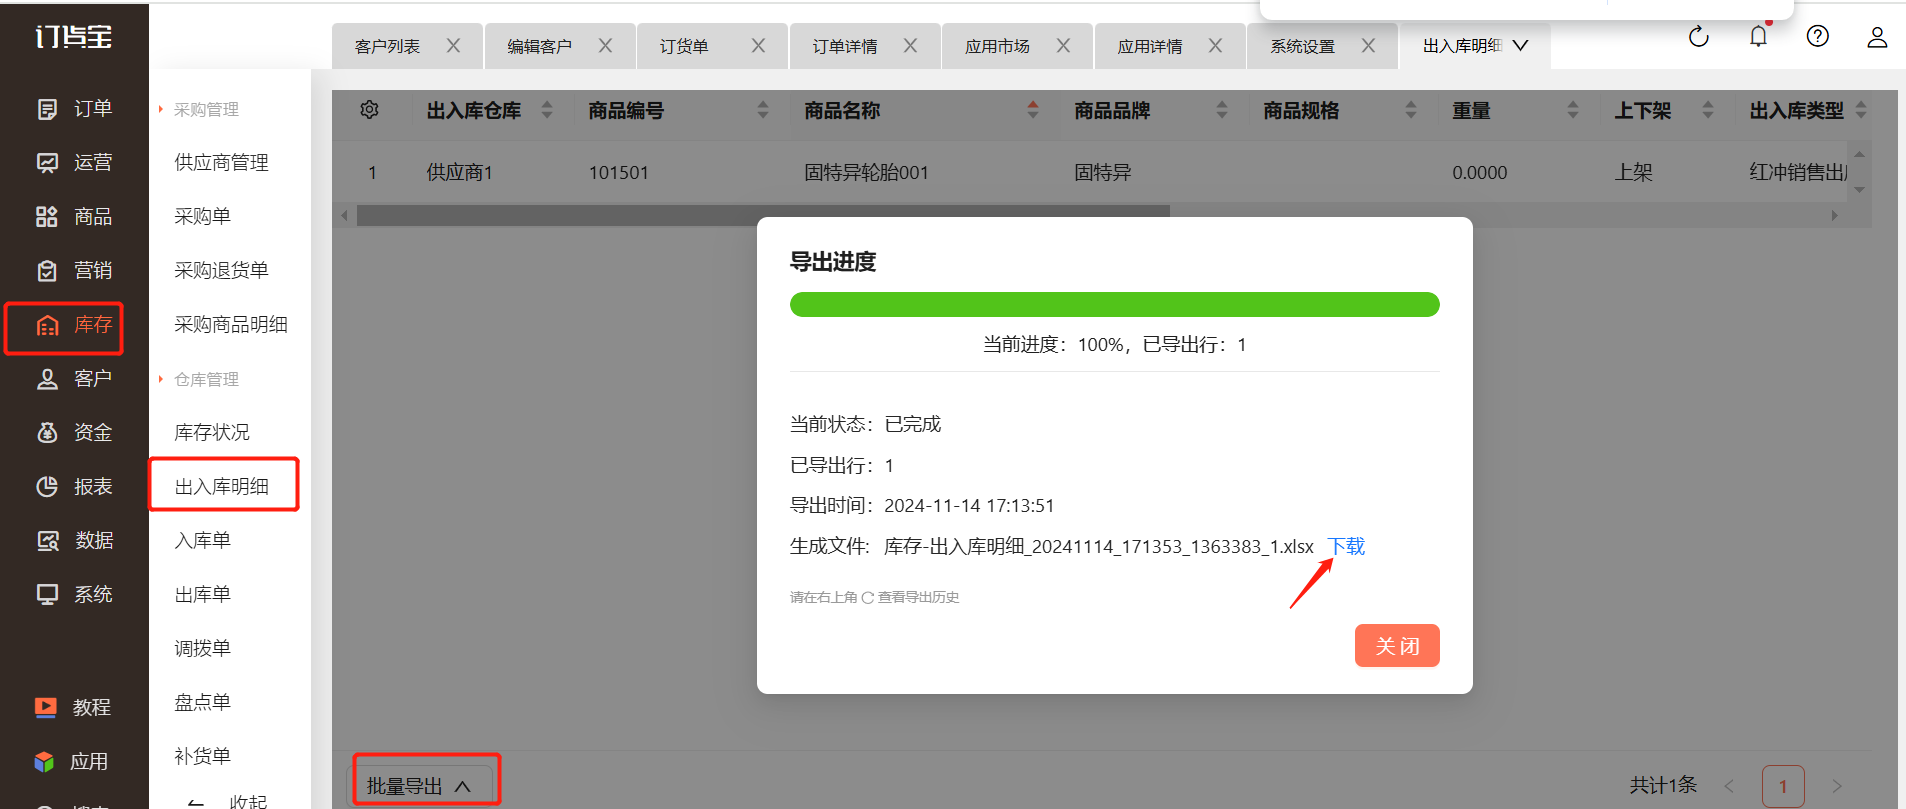Open the notification bell
Viewport: 1906px width, 809px height.
[x=1758, y=37]
